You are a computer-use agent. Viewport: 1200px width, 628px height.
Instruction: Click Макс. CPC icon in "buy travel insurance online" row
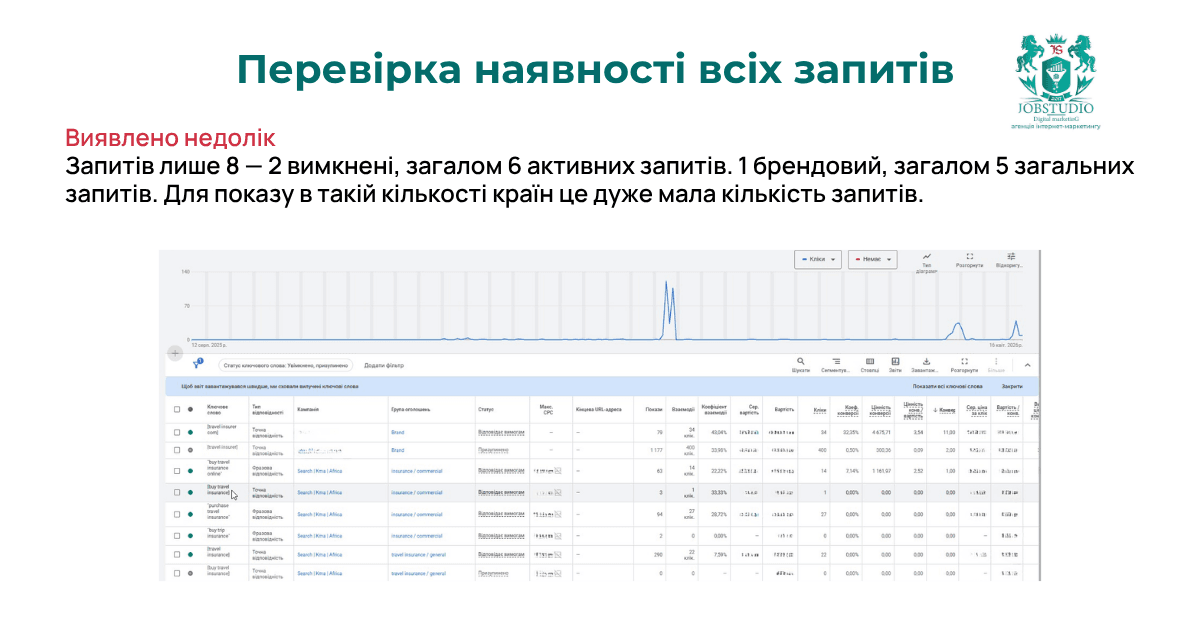[x=558, y=470]
